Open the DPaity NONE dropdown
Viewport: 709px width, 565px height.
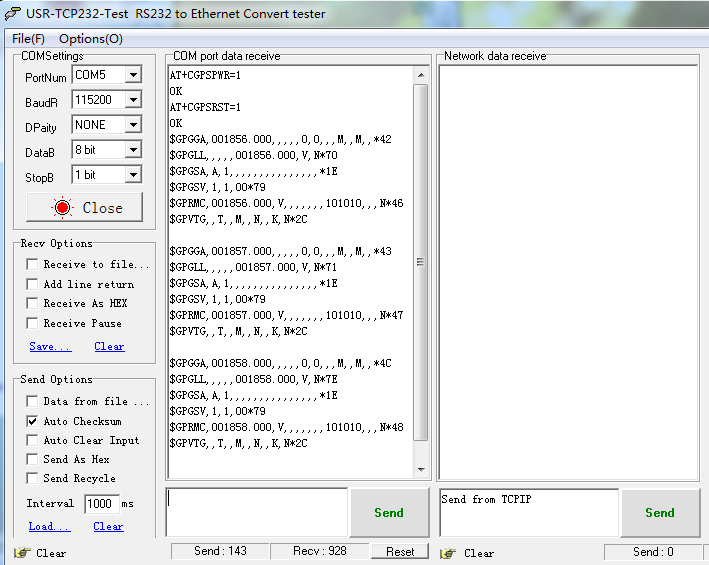(x=133, y=124)
